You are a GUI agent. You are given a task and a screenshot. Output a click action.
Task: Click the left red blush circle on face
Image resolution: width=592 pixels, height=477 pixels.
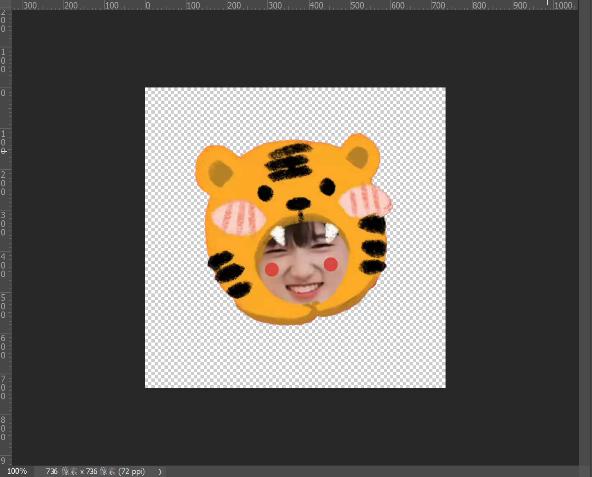click(x=271, y=269)
